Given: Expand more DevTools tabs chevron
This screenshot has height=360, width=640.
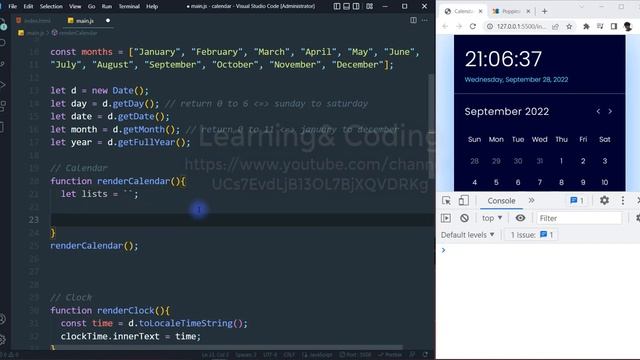Looking at the screenshot, I should (531, 200).
